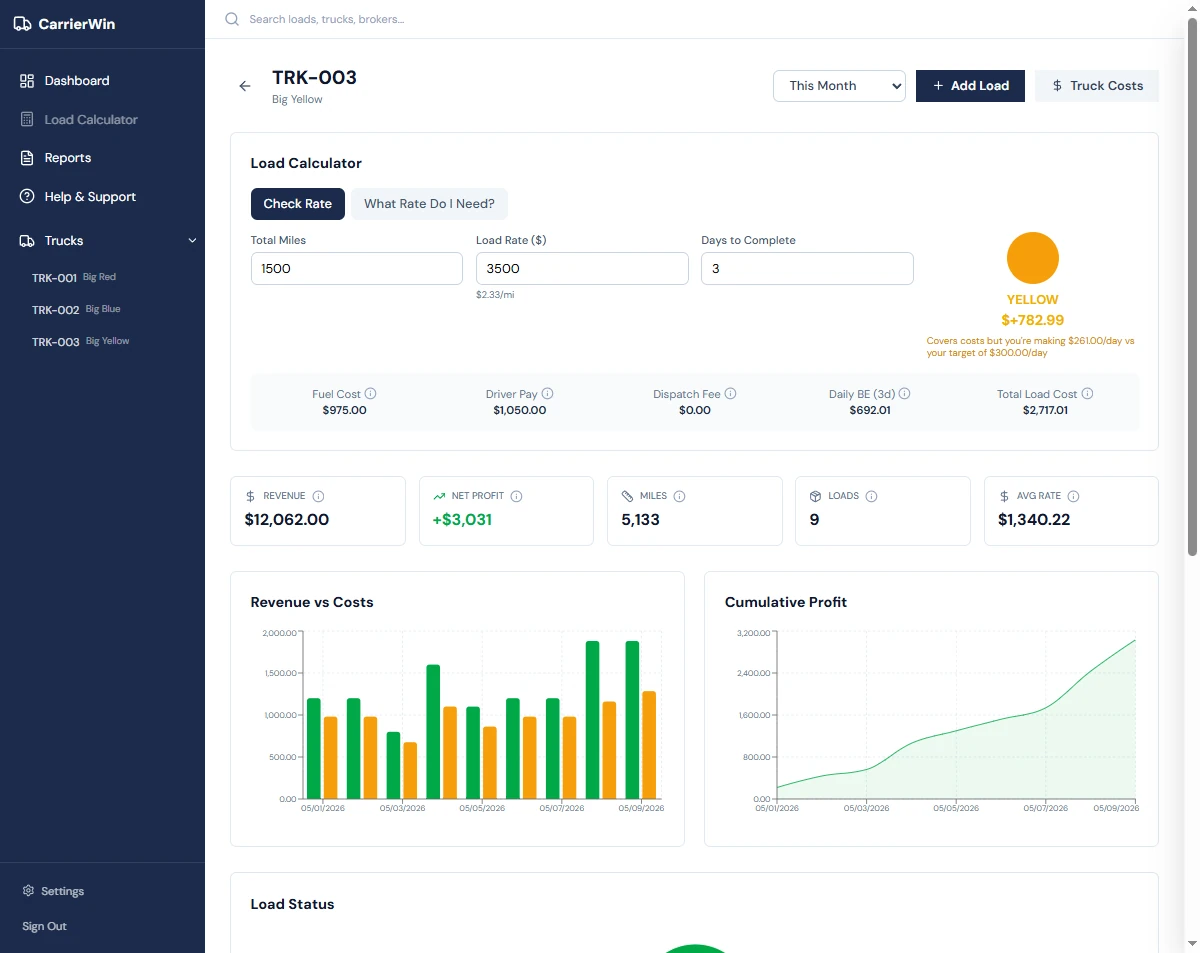Click the yellow status circle indicator
1200x953 pixels.
[1032, 258]
